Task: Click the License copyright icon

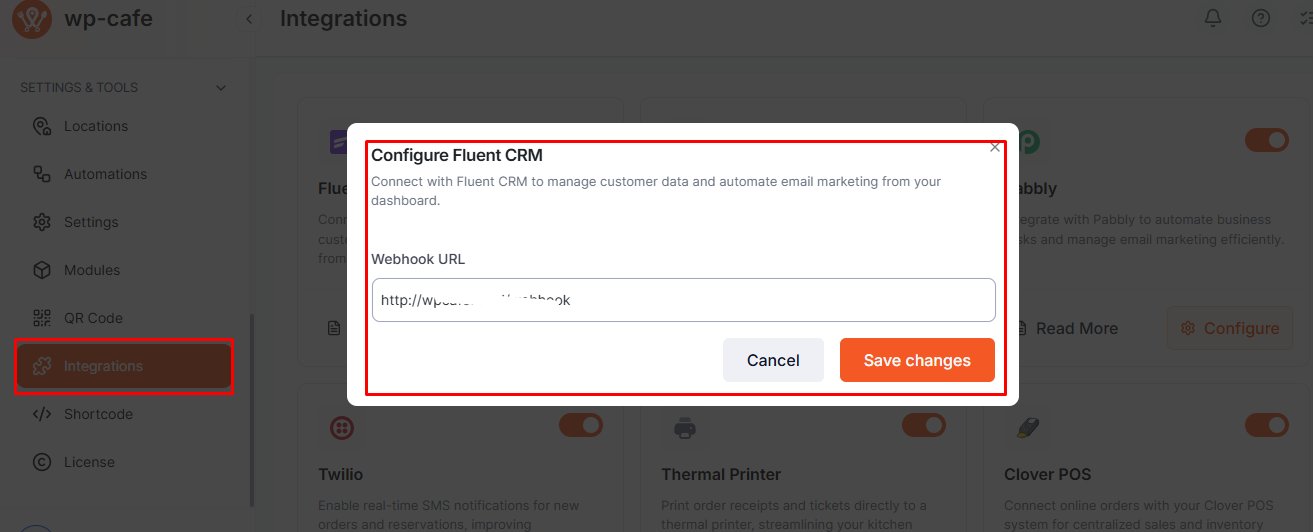Action: click(41, 462)
